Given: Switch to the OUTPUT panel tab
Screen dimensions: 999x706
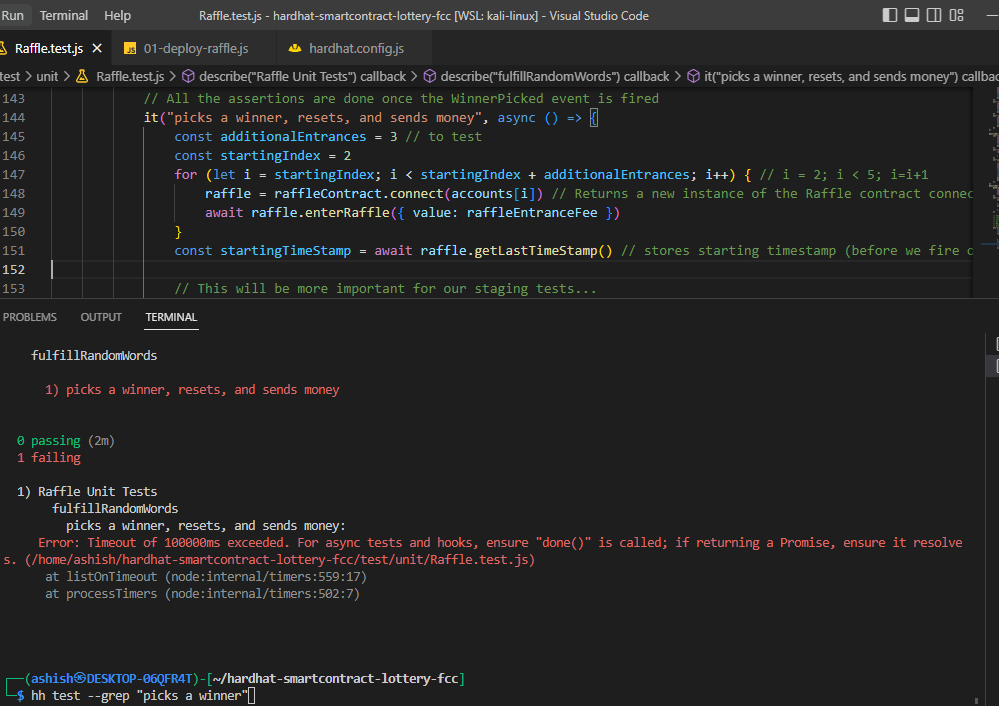Looking at the screenshot, I should 101,317.
